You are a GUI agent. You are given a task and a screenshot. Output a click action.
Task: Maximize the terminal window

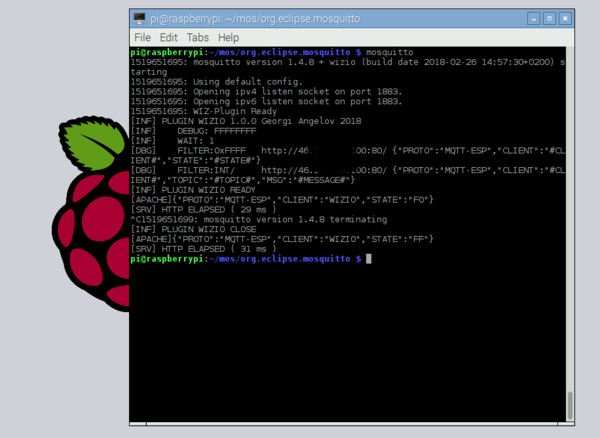coord(549,18)
